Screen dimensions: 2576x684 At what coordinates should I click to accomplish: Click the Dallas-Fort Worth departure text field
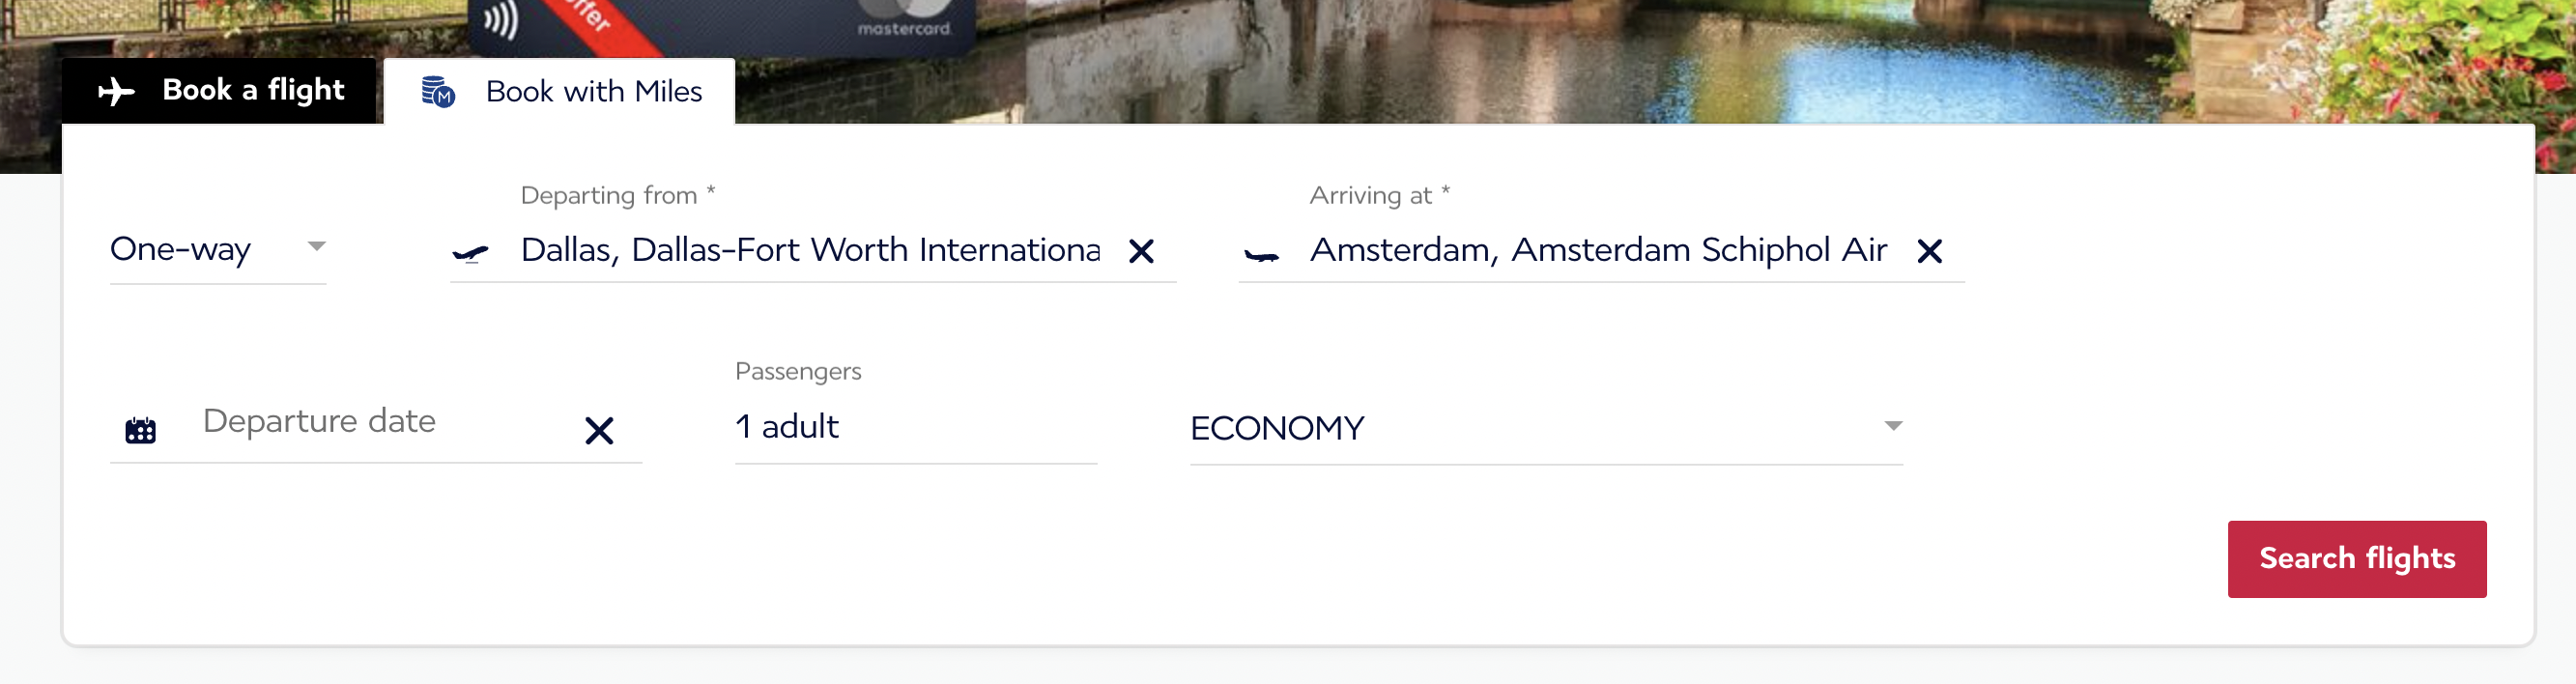pyautogui.click(x=810, y=250)
